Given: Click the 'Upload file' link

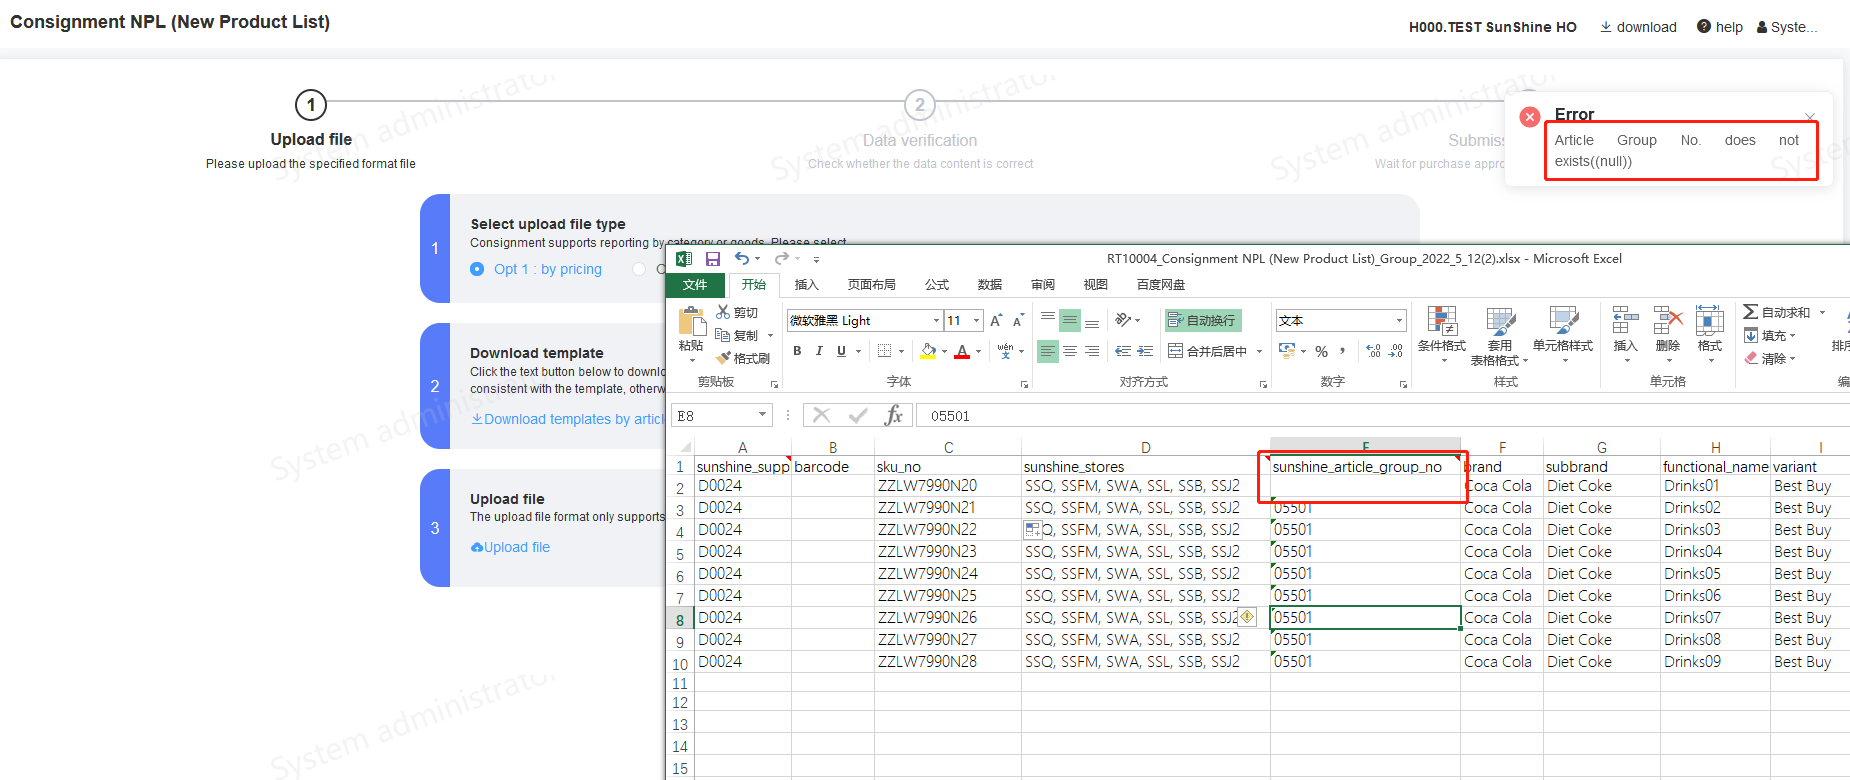Looking at the screenshot, I should 516,547.
